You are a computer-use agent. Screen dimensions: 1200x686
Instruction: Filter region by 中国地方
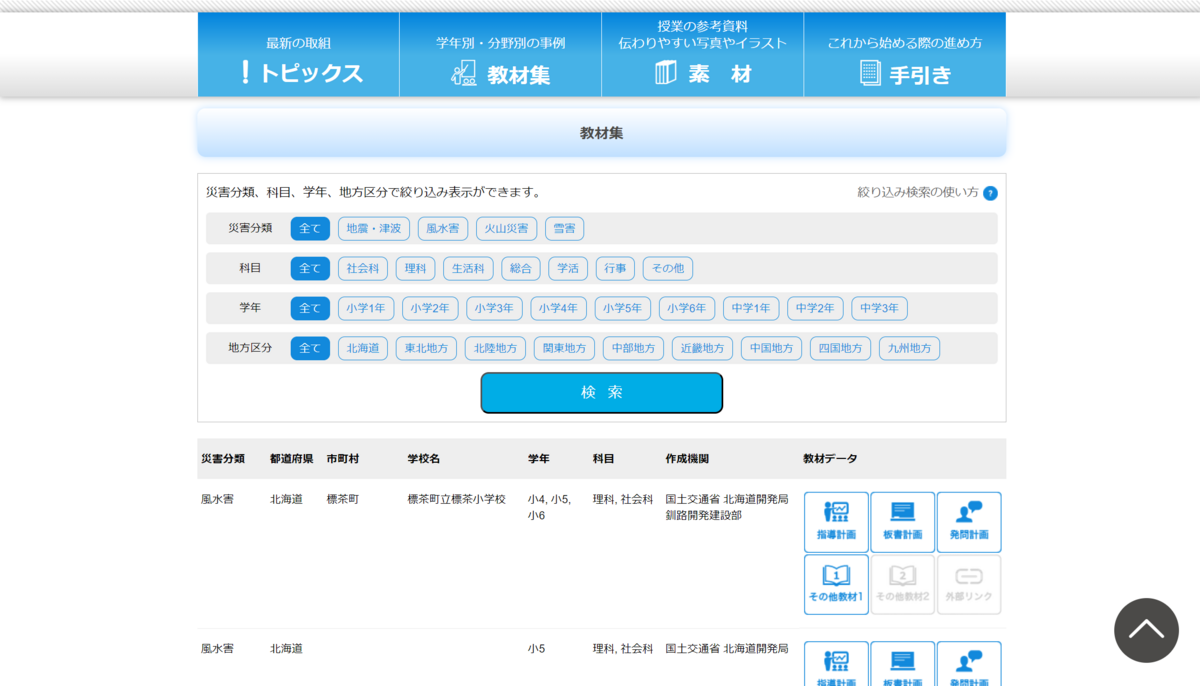[771, 348]
